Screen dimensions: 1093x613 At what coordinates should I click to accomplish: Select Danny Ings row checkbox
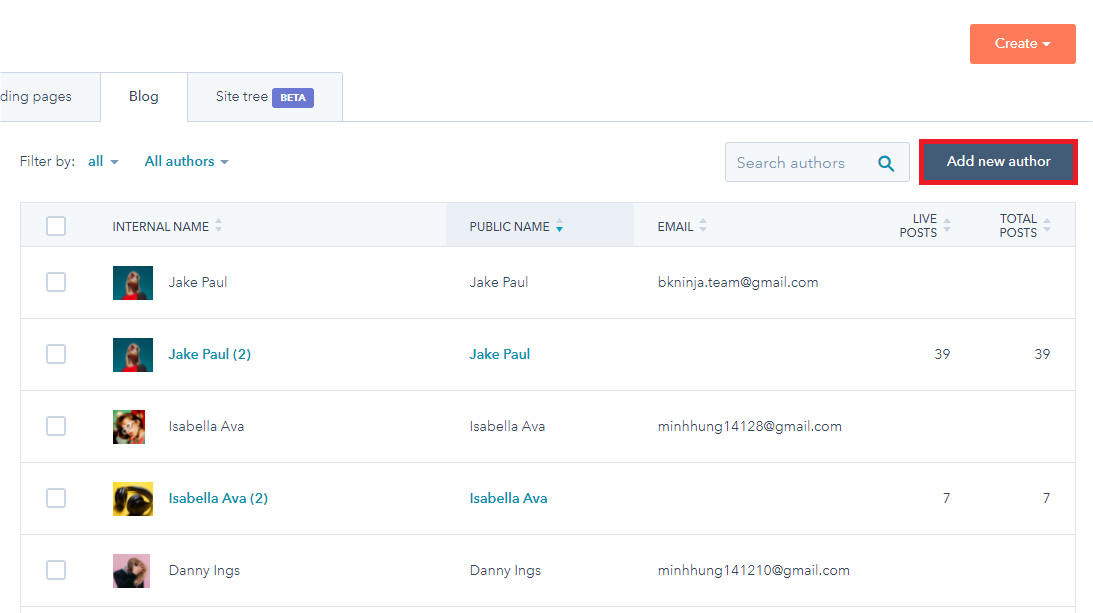point(56,570)
